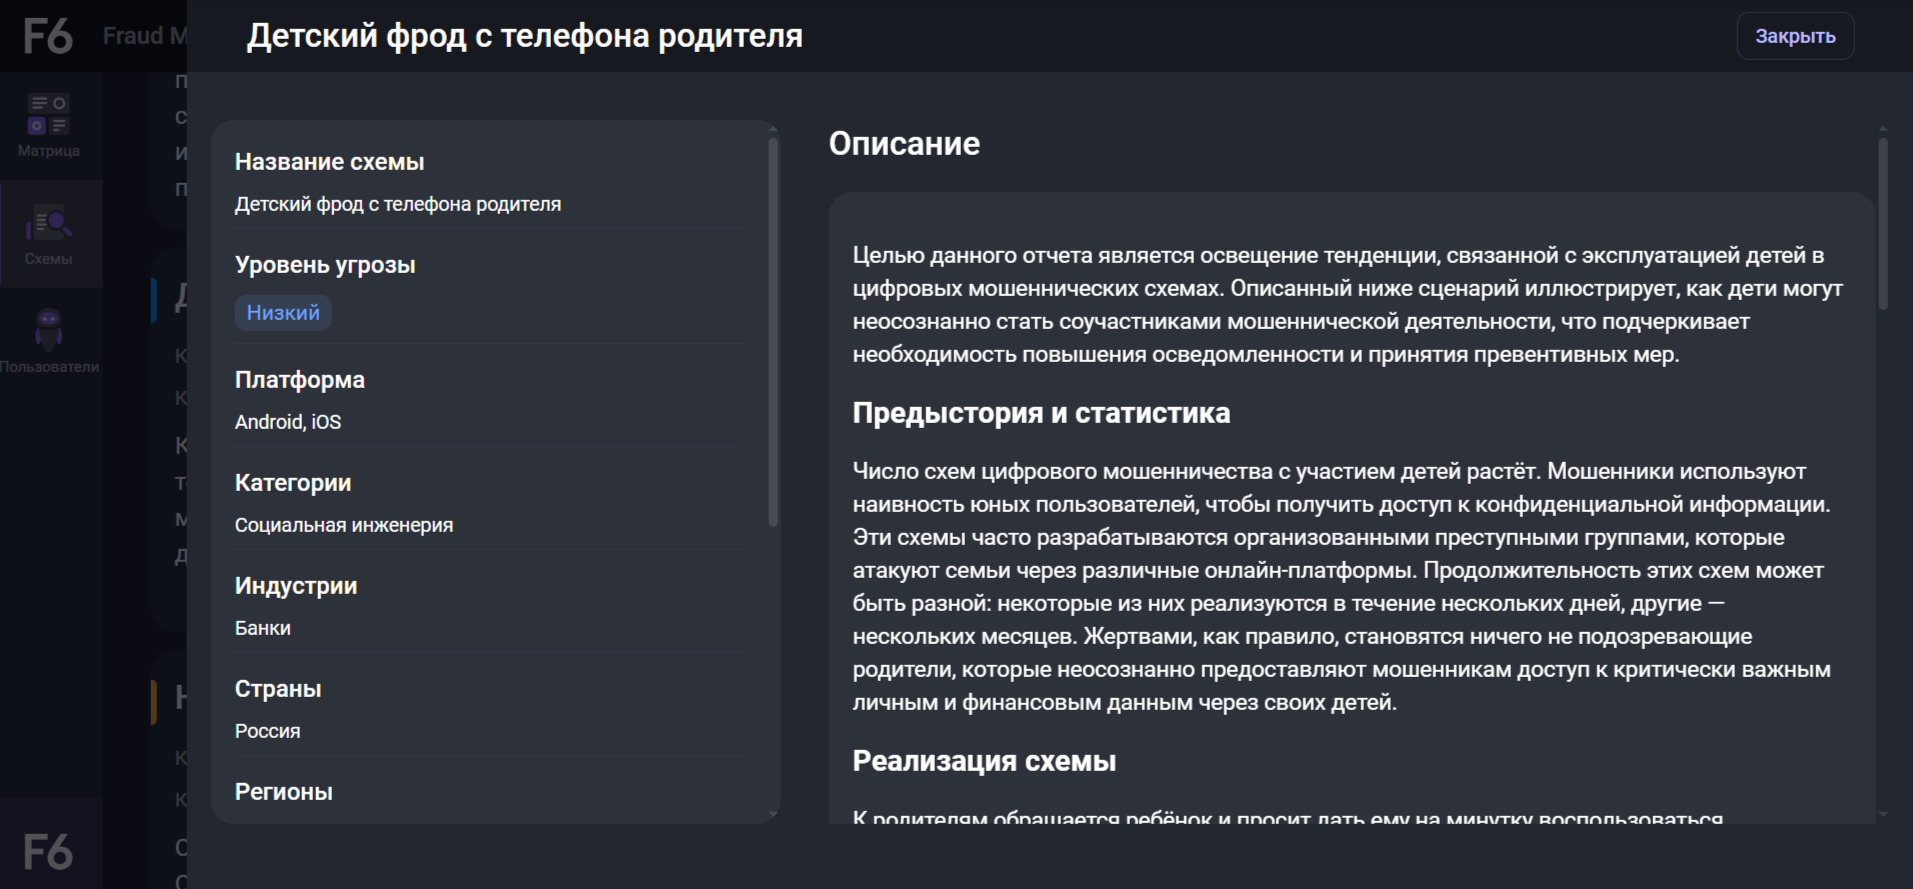
Task: Click the F6 logo in top-left corner
Action: click(47, 36)
